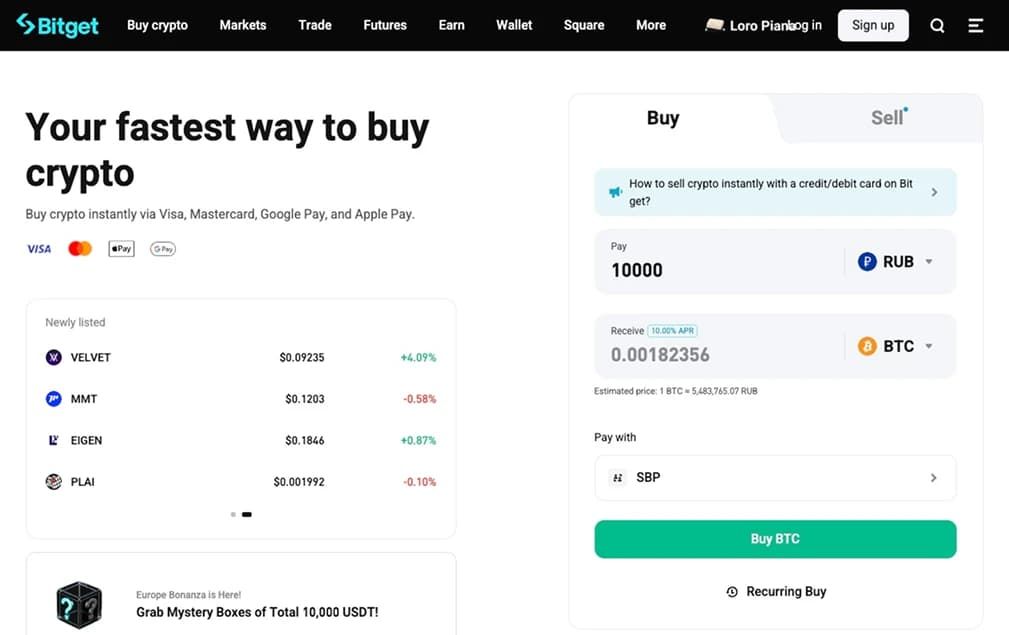Image resolution: width=1009 pixels, height=635 pixels.
Task: Expand the SBP payment method selector
Action: click(775, 477)
